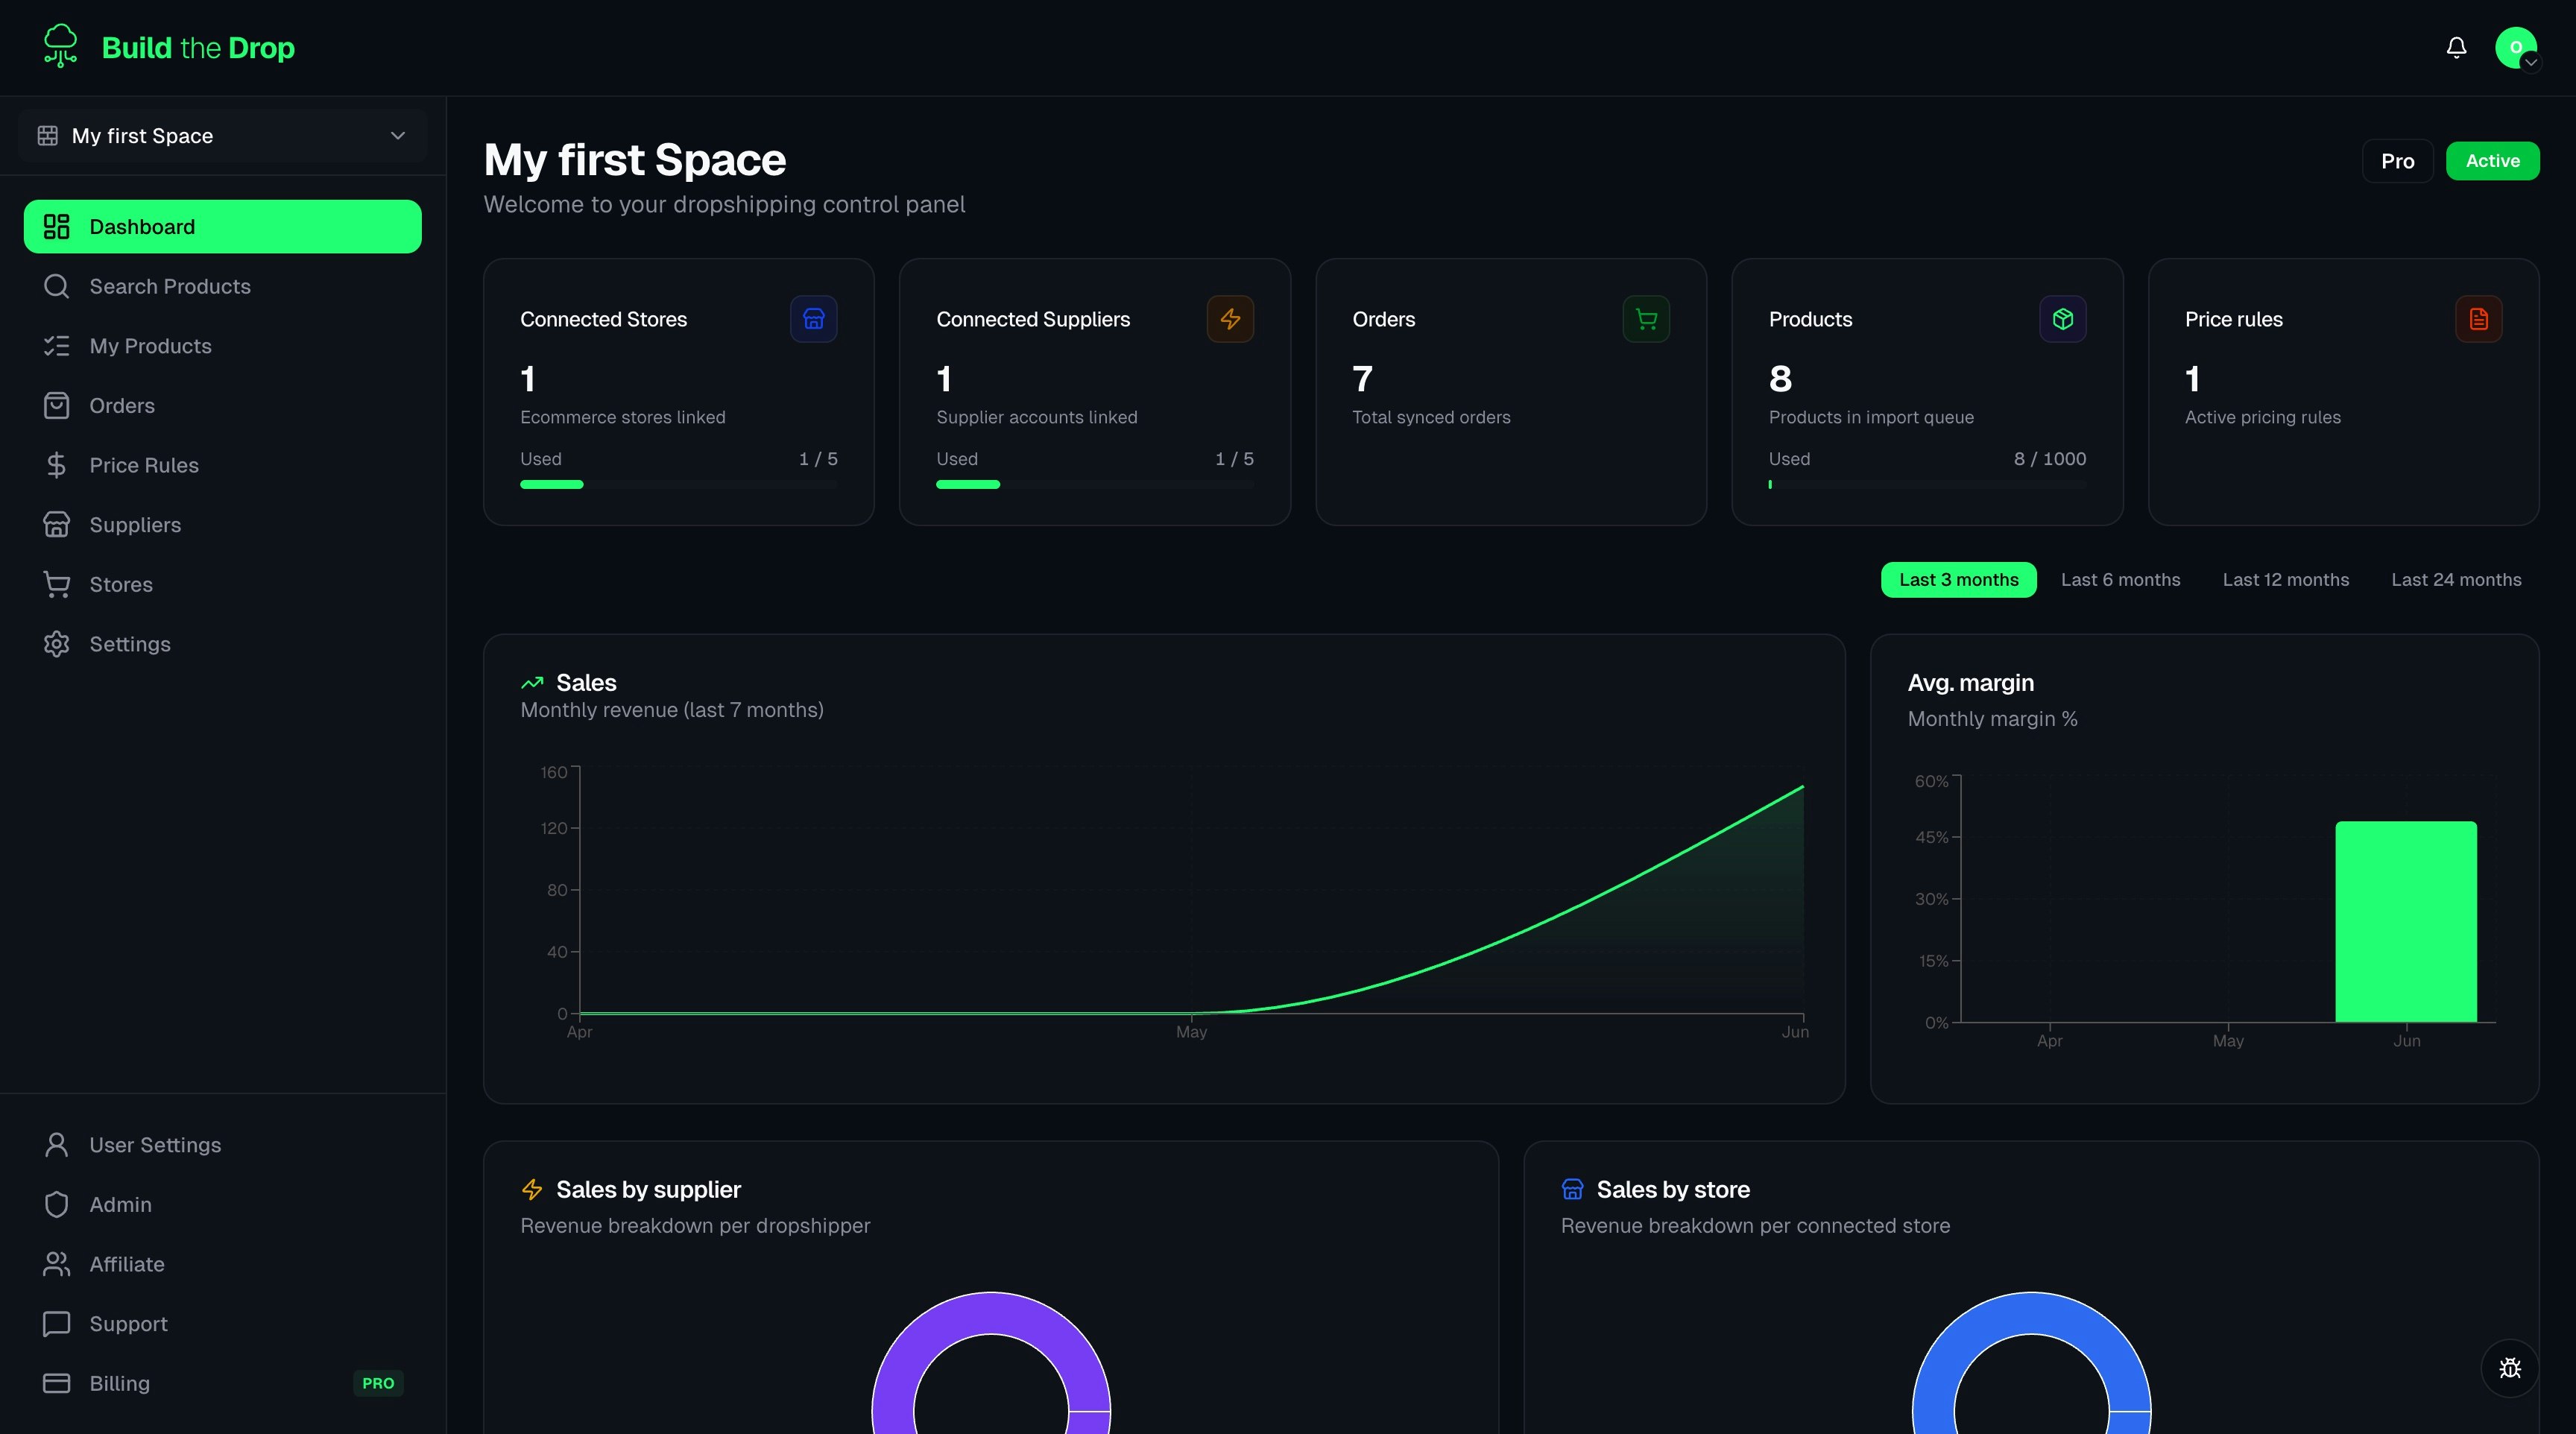
Task: Click 'Monthly revenue (last 7 months)' subtitle
Action: 672,710
